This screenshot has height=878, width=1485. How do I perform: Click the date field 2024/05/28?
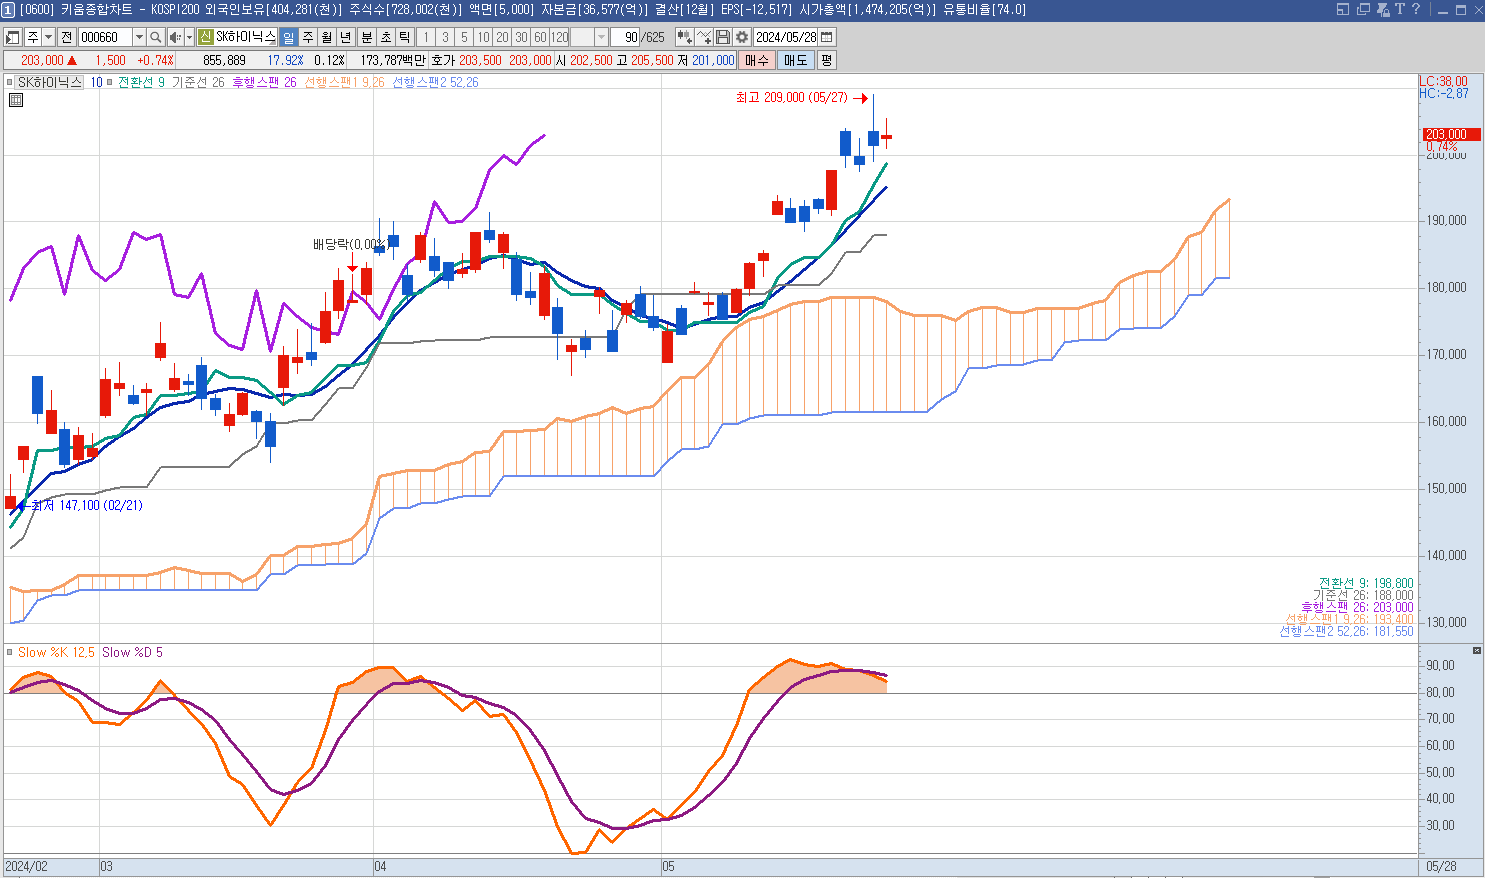(786, 37)
